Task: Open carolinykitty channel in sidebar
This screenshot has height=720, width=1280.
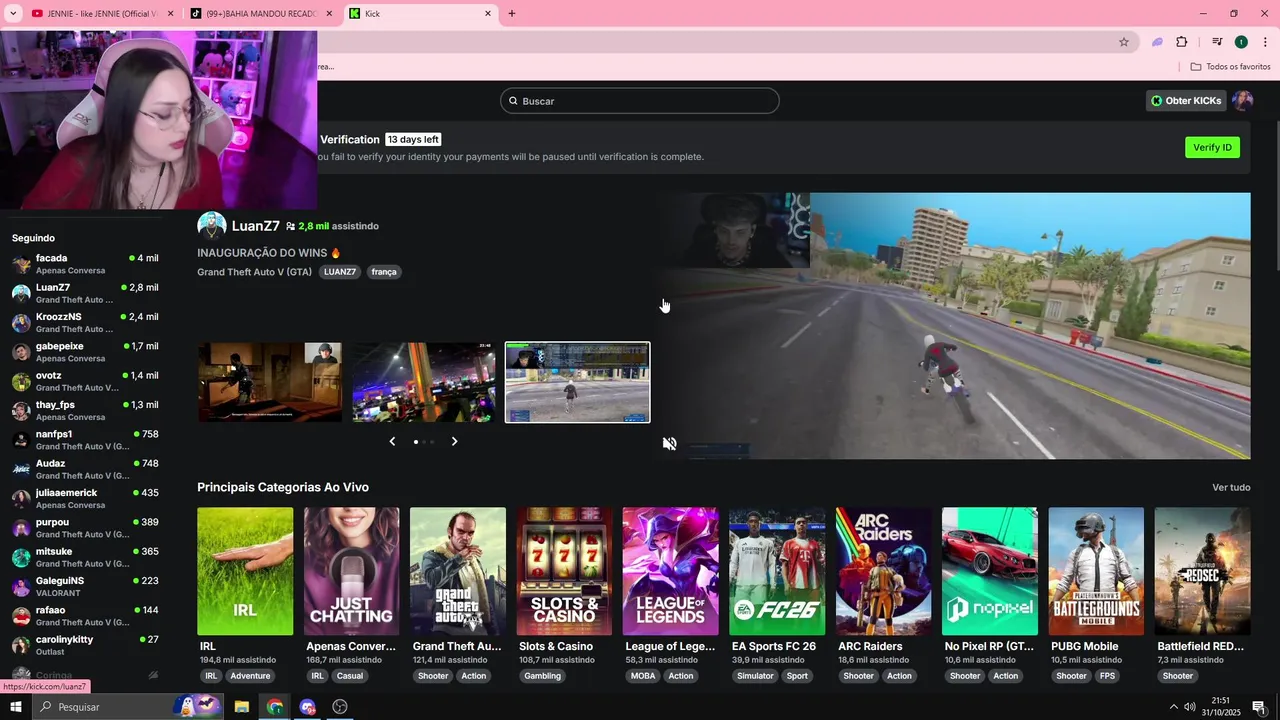Action: point(85,645)
